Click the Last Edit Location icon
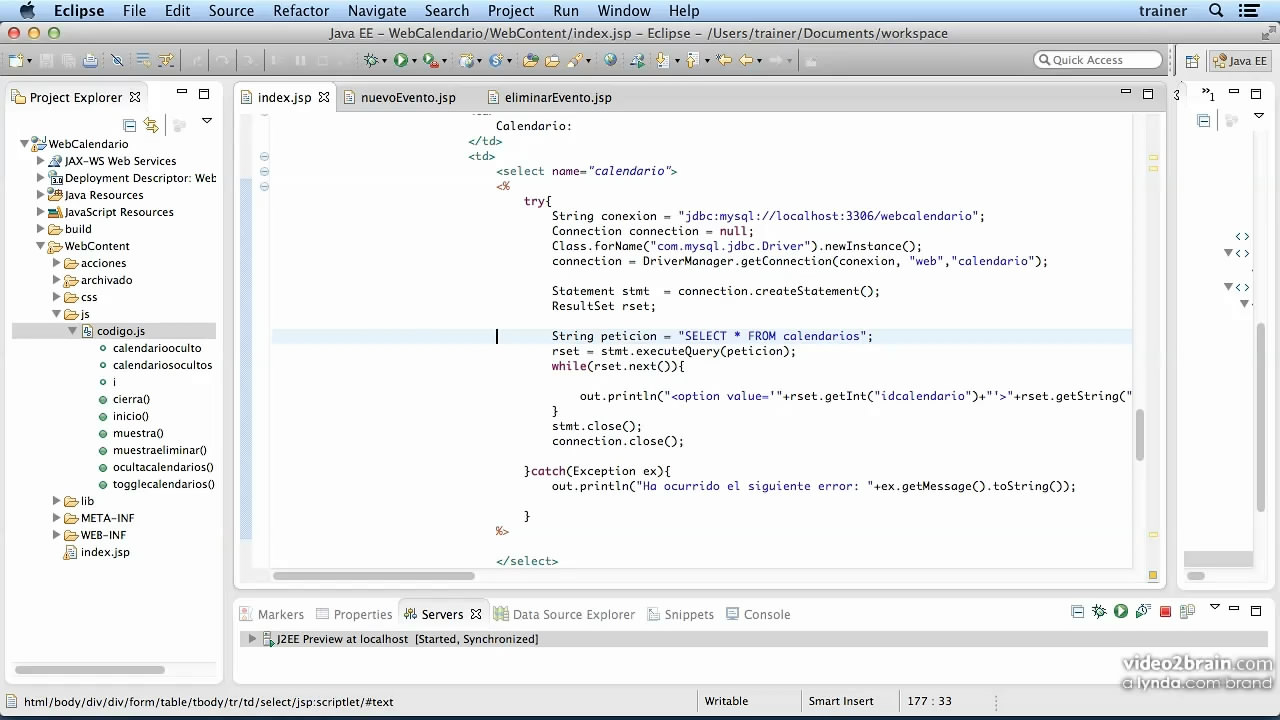 coord(725,60)
